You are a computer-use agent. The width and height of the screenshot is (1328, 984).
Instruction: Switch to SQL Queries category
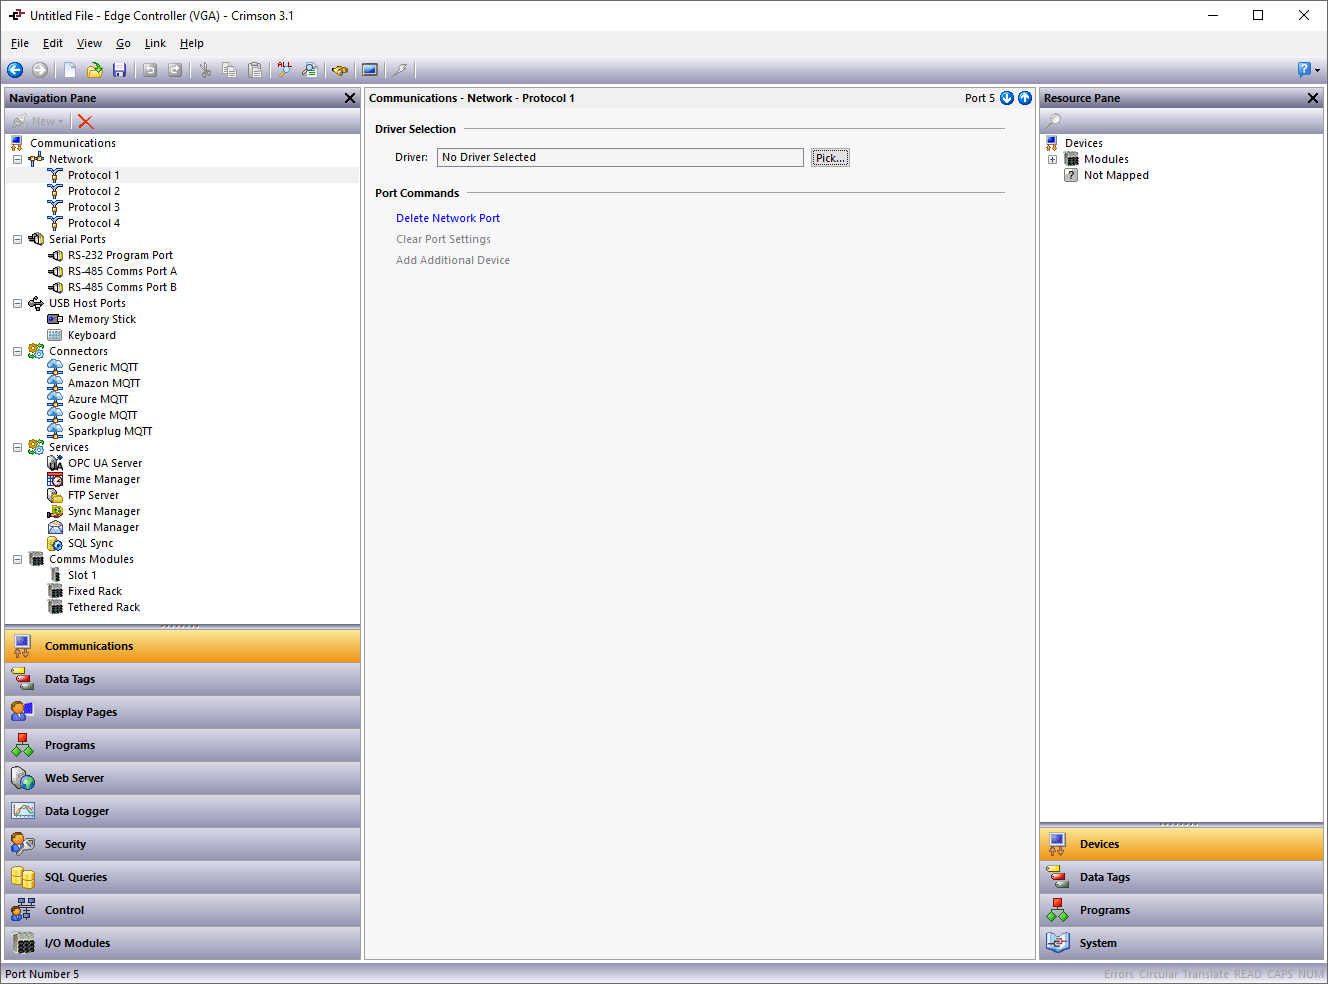pos(183,877)
